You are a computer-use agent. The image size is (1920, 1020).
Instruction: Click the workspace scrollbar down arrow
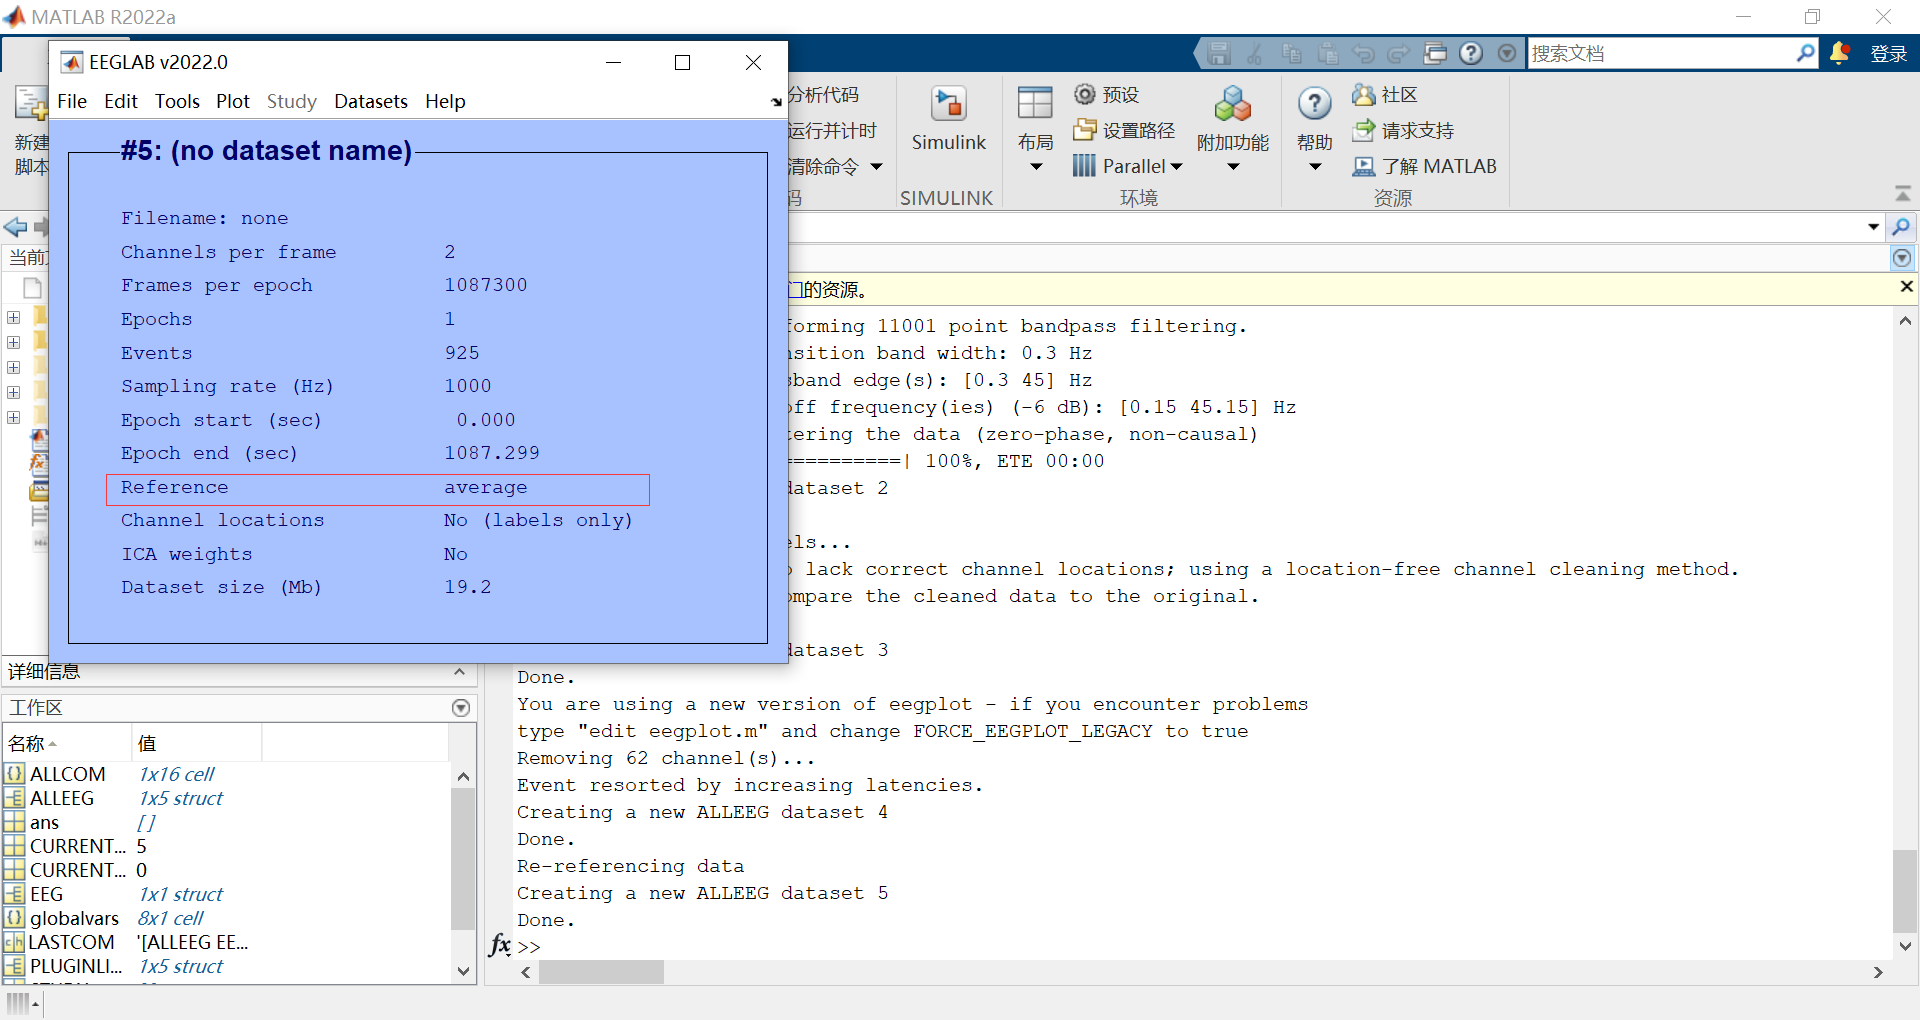(463, 970)
